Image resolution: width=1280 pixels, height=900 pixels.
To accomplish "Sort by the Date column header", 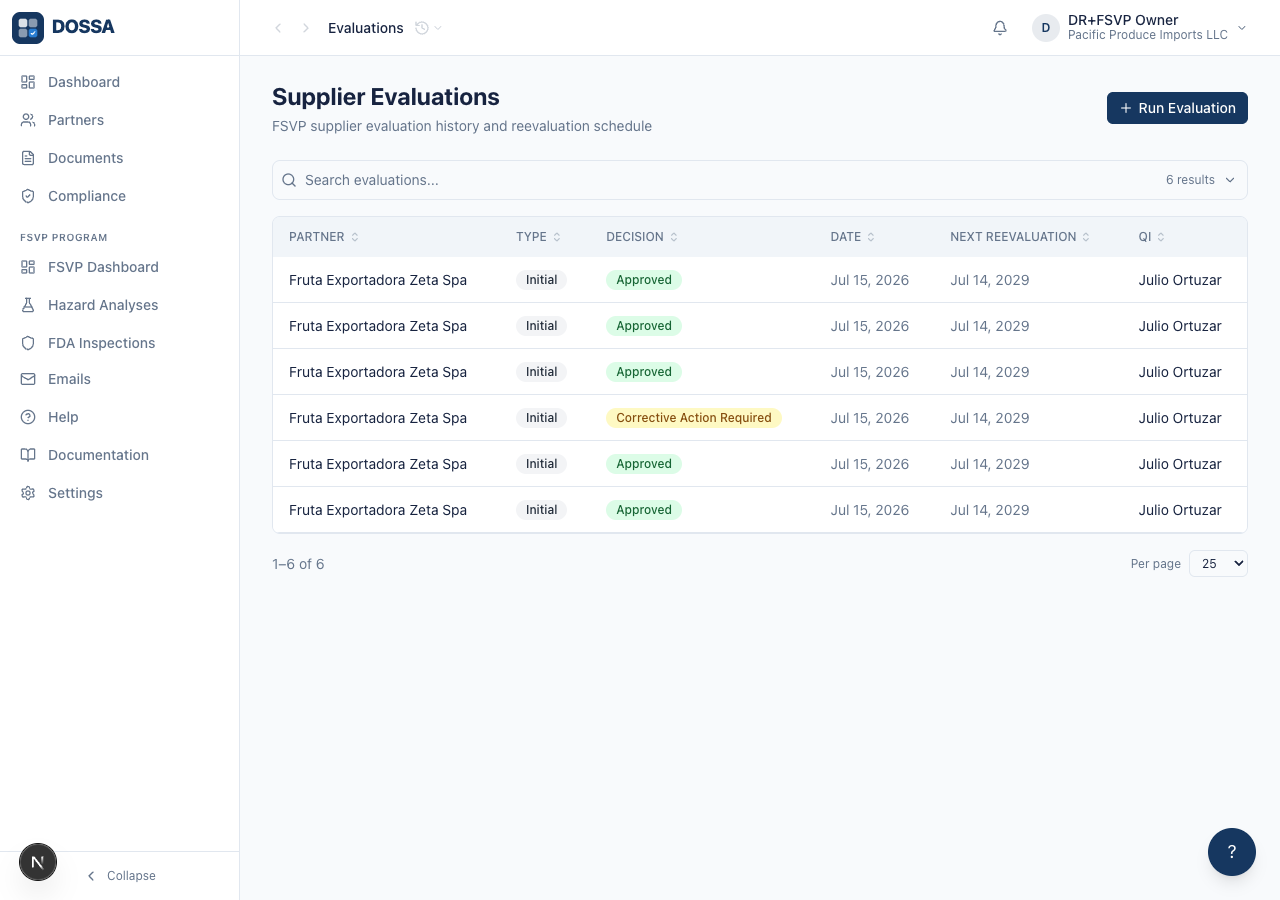I will 853,237.
